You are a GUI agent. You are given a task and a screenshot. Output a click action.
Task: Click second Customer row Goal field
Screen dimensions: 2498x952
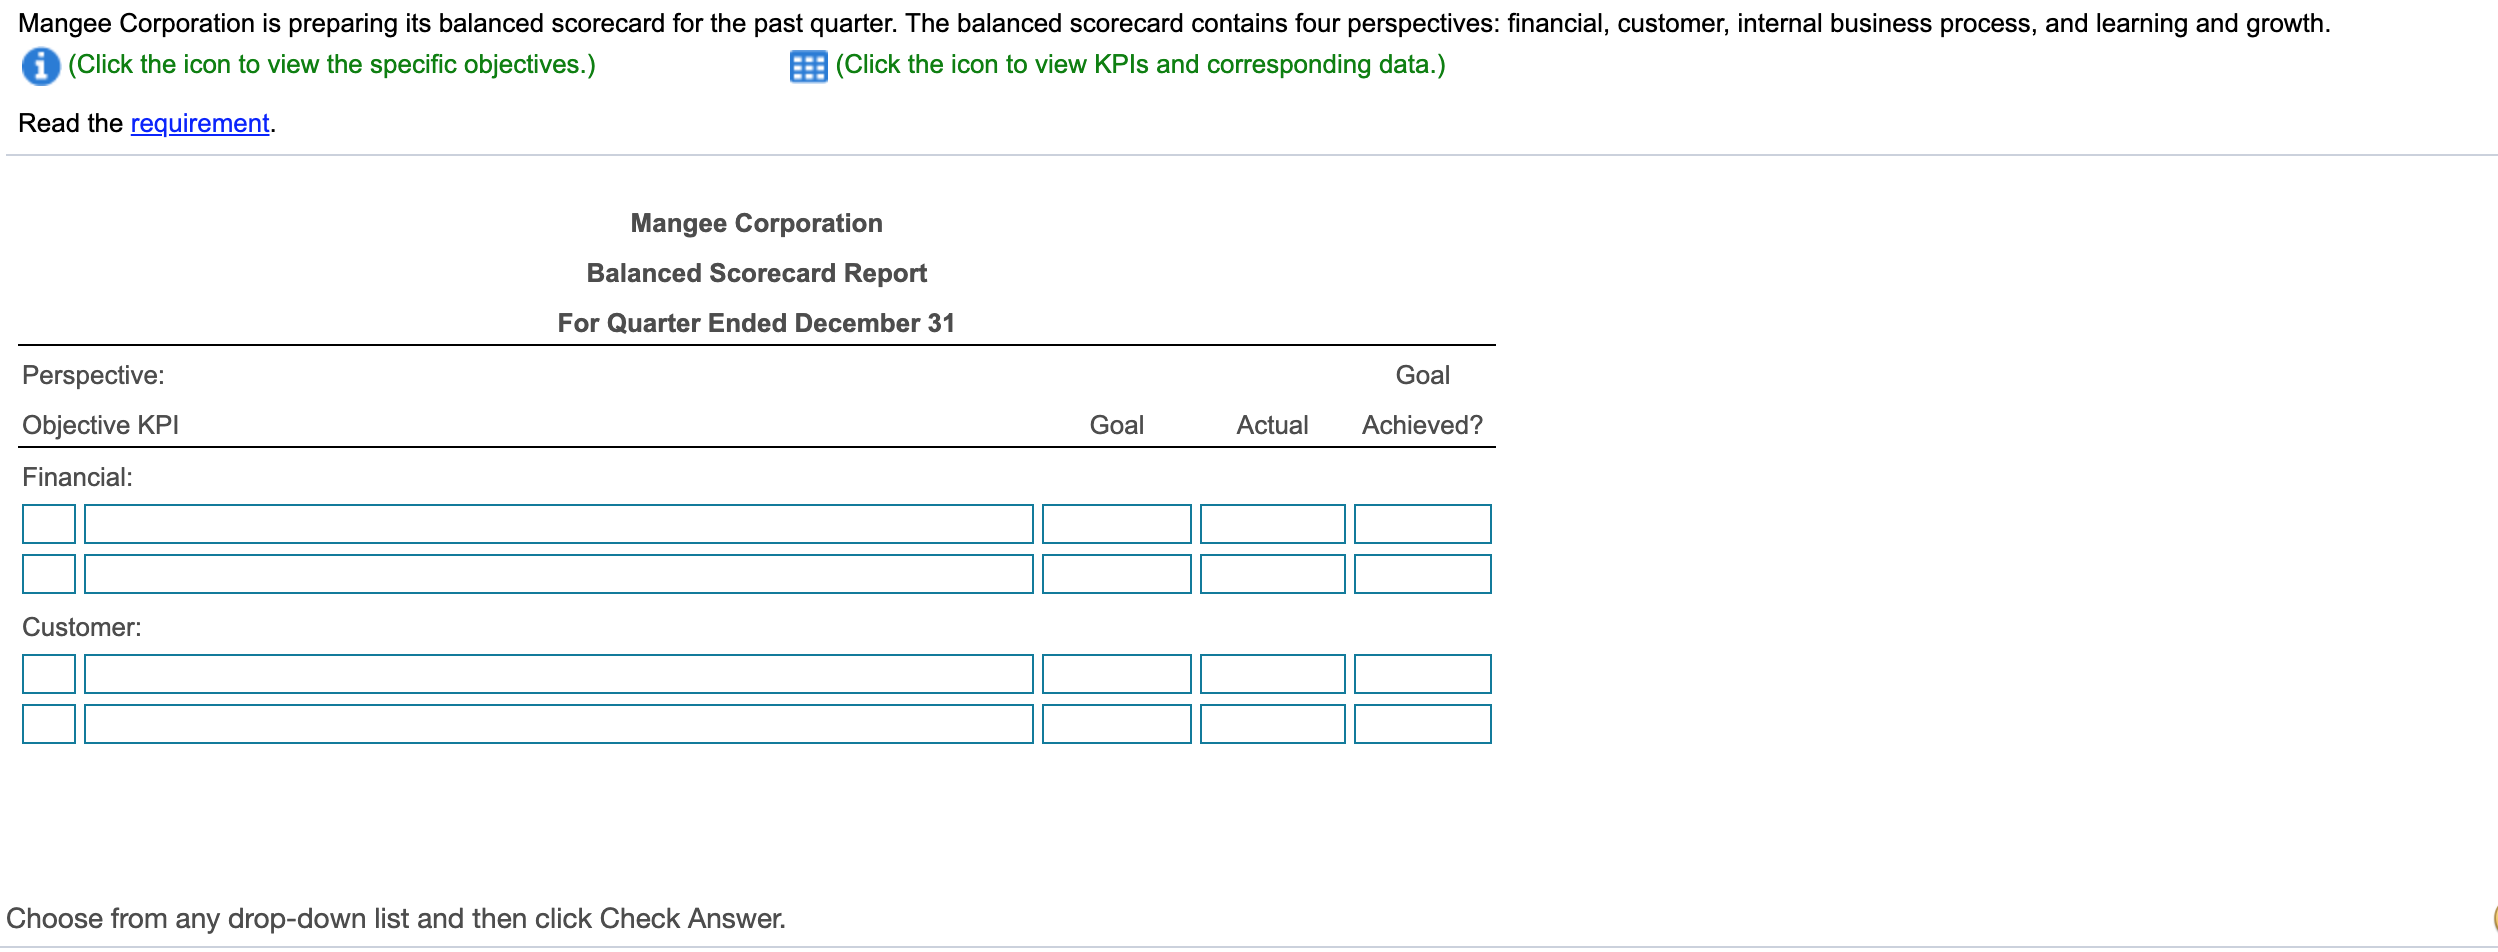(x=1116, y=724)
